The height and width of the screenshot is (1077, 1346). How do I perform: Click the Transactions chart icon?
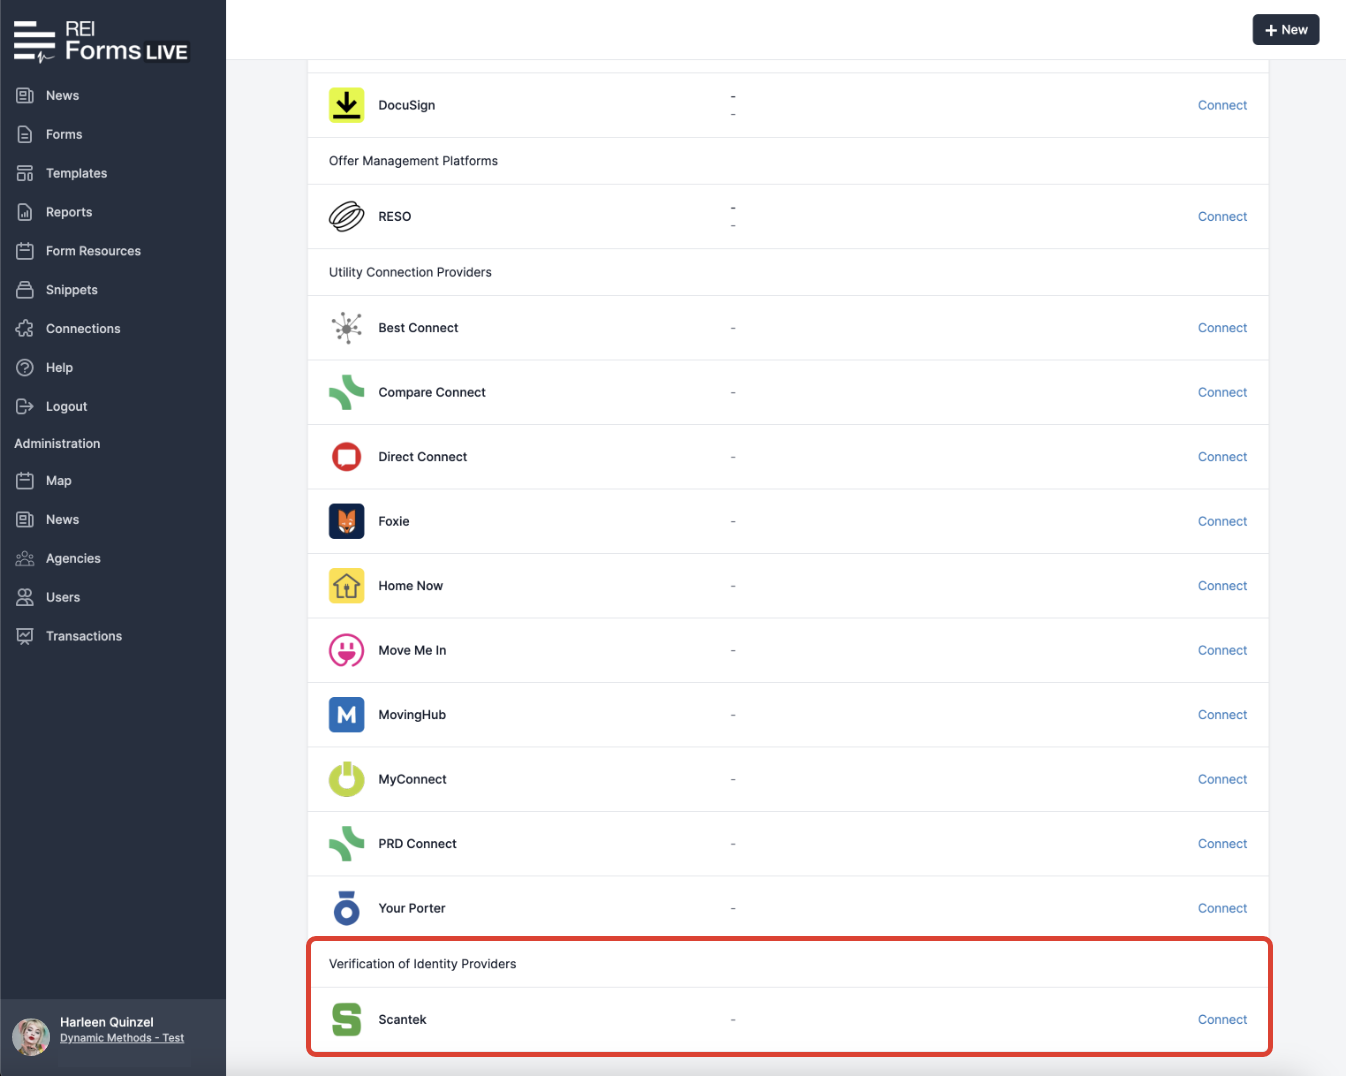pyautogui.click(x=25, y=637)
